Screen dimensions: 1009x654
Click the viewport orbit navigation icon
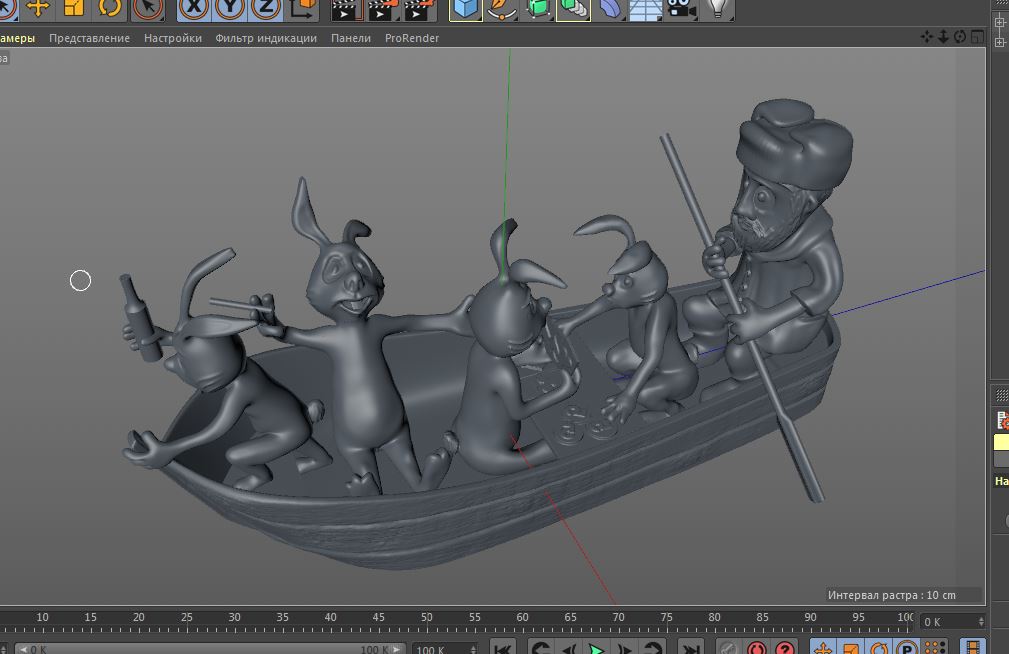coord(960,37)
